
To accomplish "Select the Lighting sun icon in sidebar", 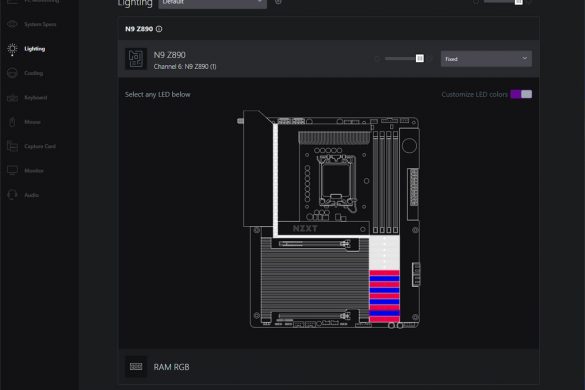I will click(x=12, y=49).
